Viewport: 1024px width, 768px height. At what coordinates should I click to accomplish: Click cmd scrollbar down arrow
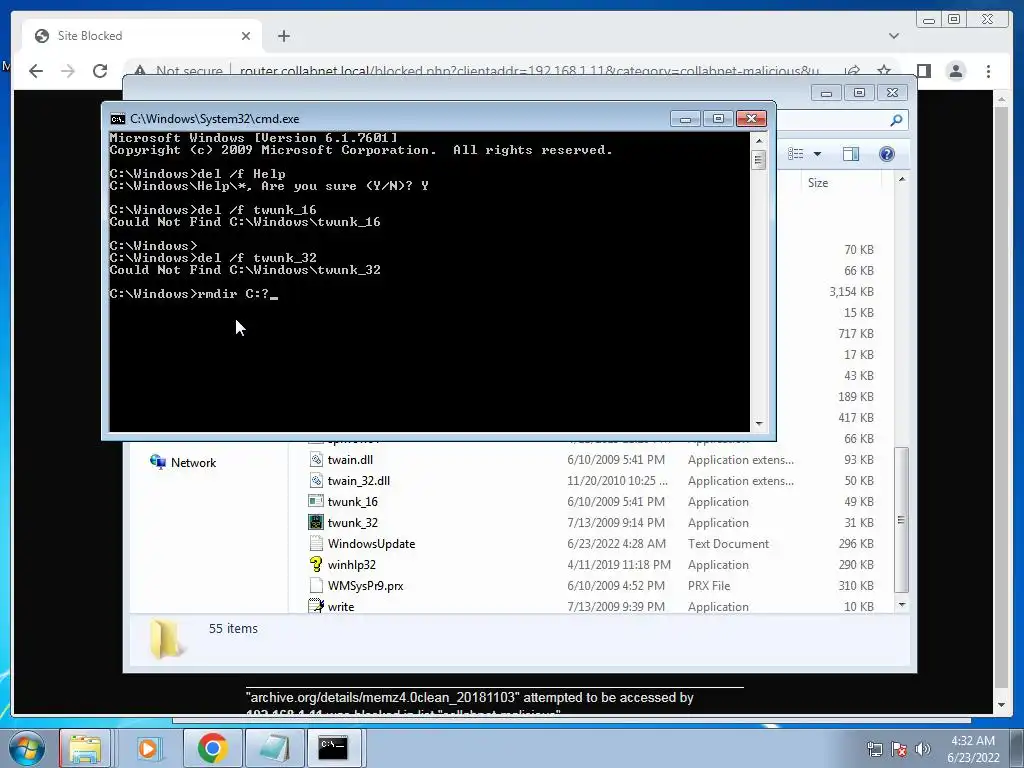pos(758,424)
